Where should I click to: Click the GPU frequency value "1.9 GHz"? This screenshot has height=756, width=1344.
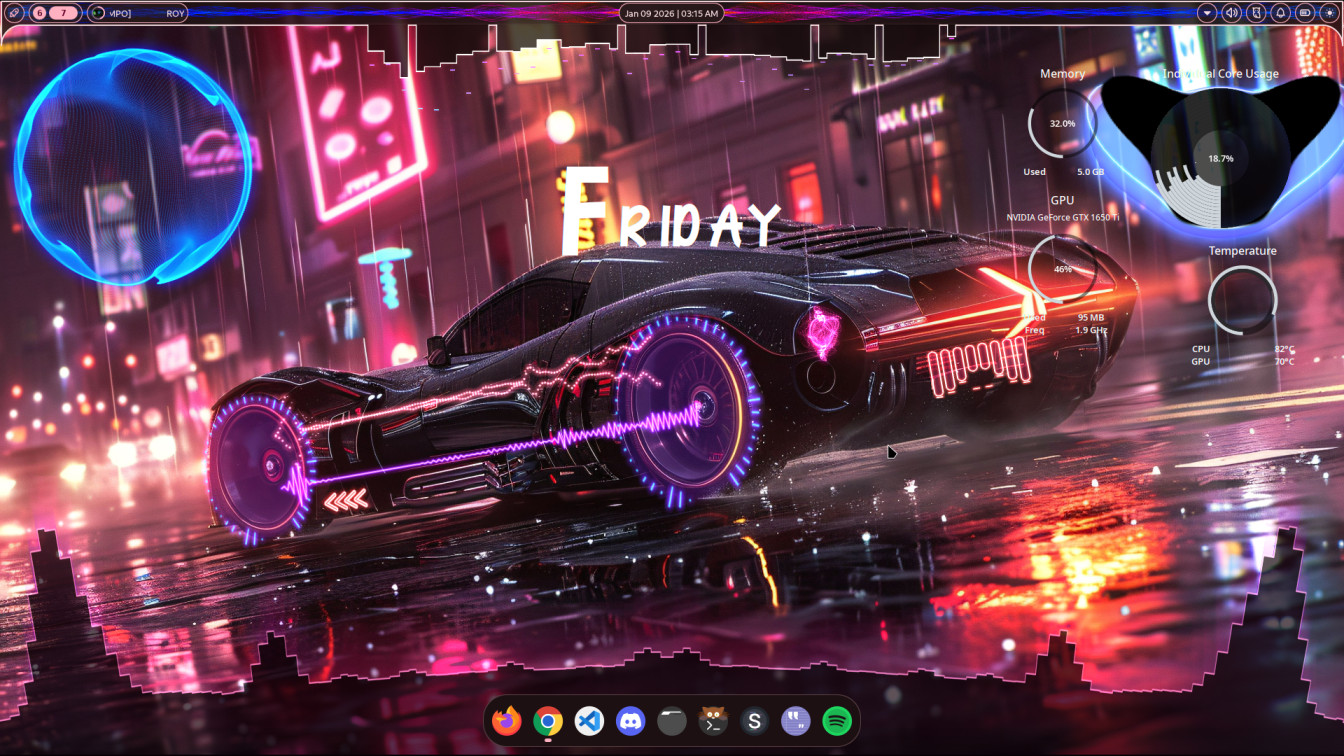pos(1091,330)
